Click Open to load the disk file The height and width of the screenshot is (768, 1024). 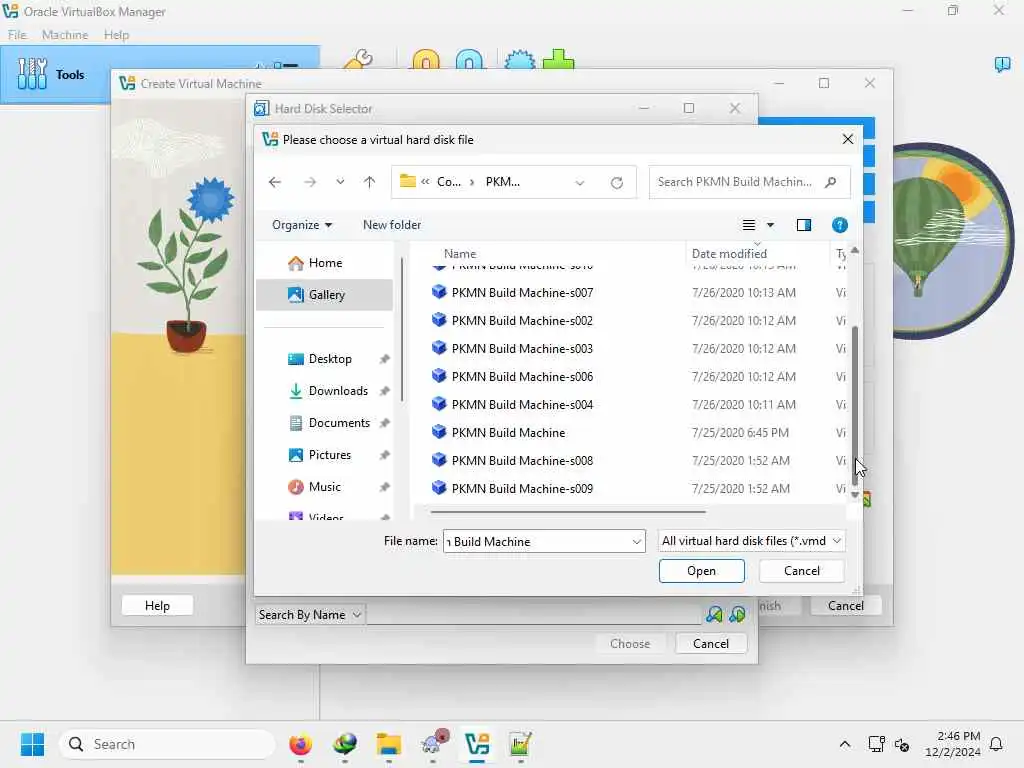pyautogui.click(x=701, y=571)
